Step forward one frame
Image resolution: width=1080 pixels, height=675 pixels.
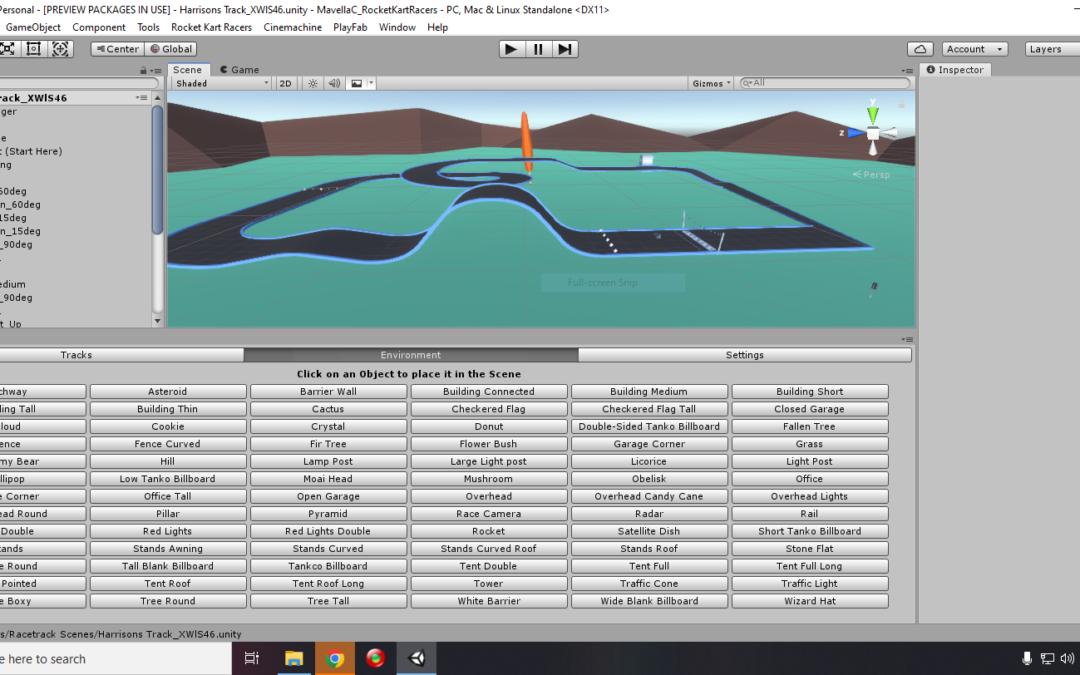point(565,49)
